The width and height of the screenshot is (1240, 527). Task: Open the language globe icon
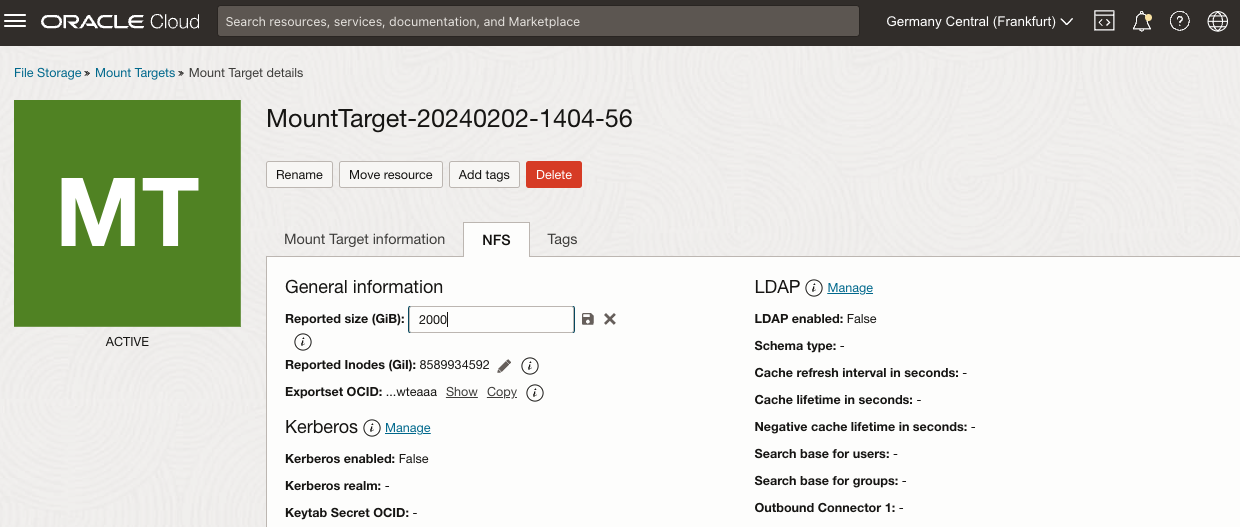[x=1217, y=21]
